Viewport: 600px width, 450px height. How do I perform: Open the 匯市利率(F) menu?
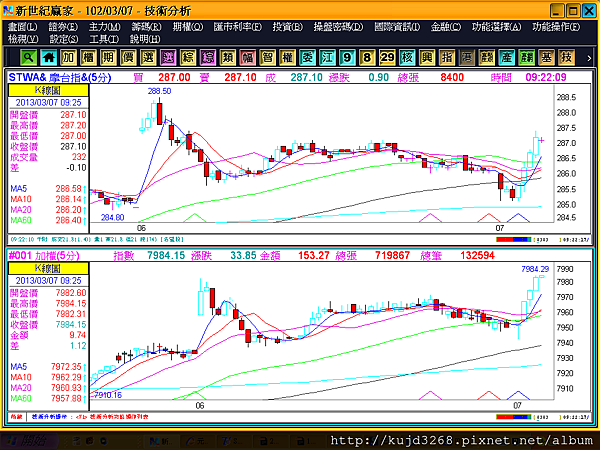(x=238, y=27)
